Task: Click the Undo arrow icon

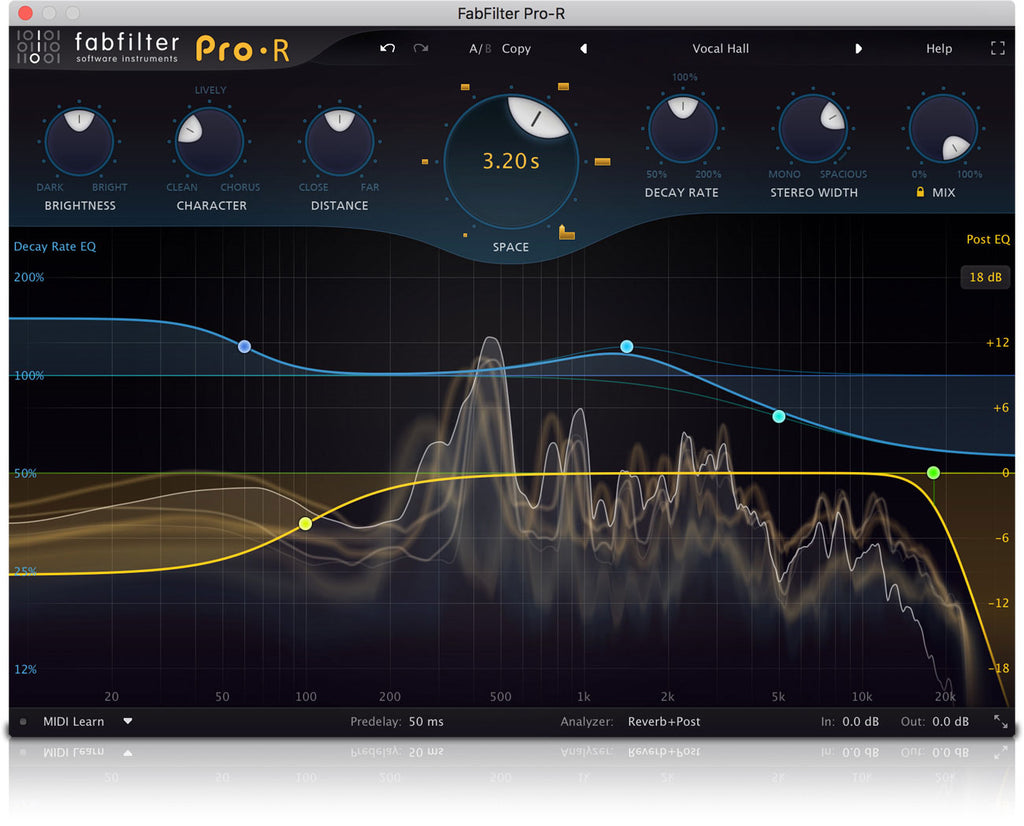Action: pos(387,48)
